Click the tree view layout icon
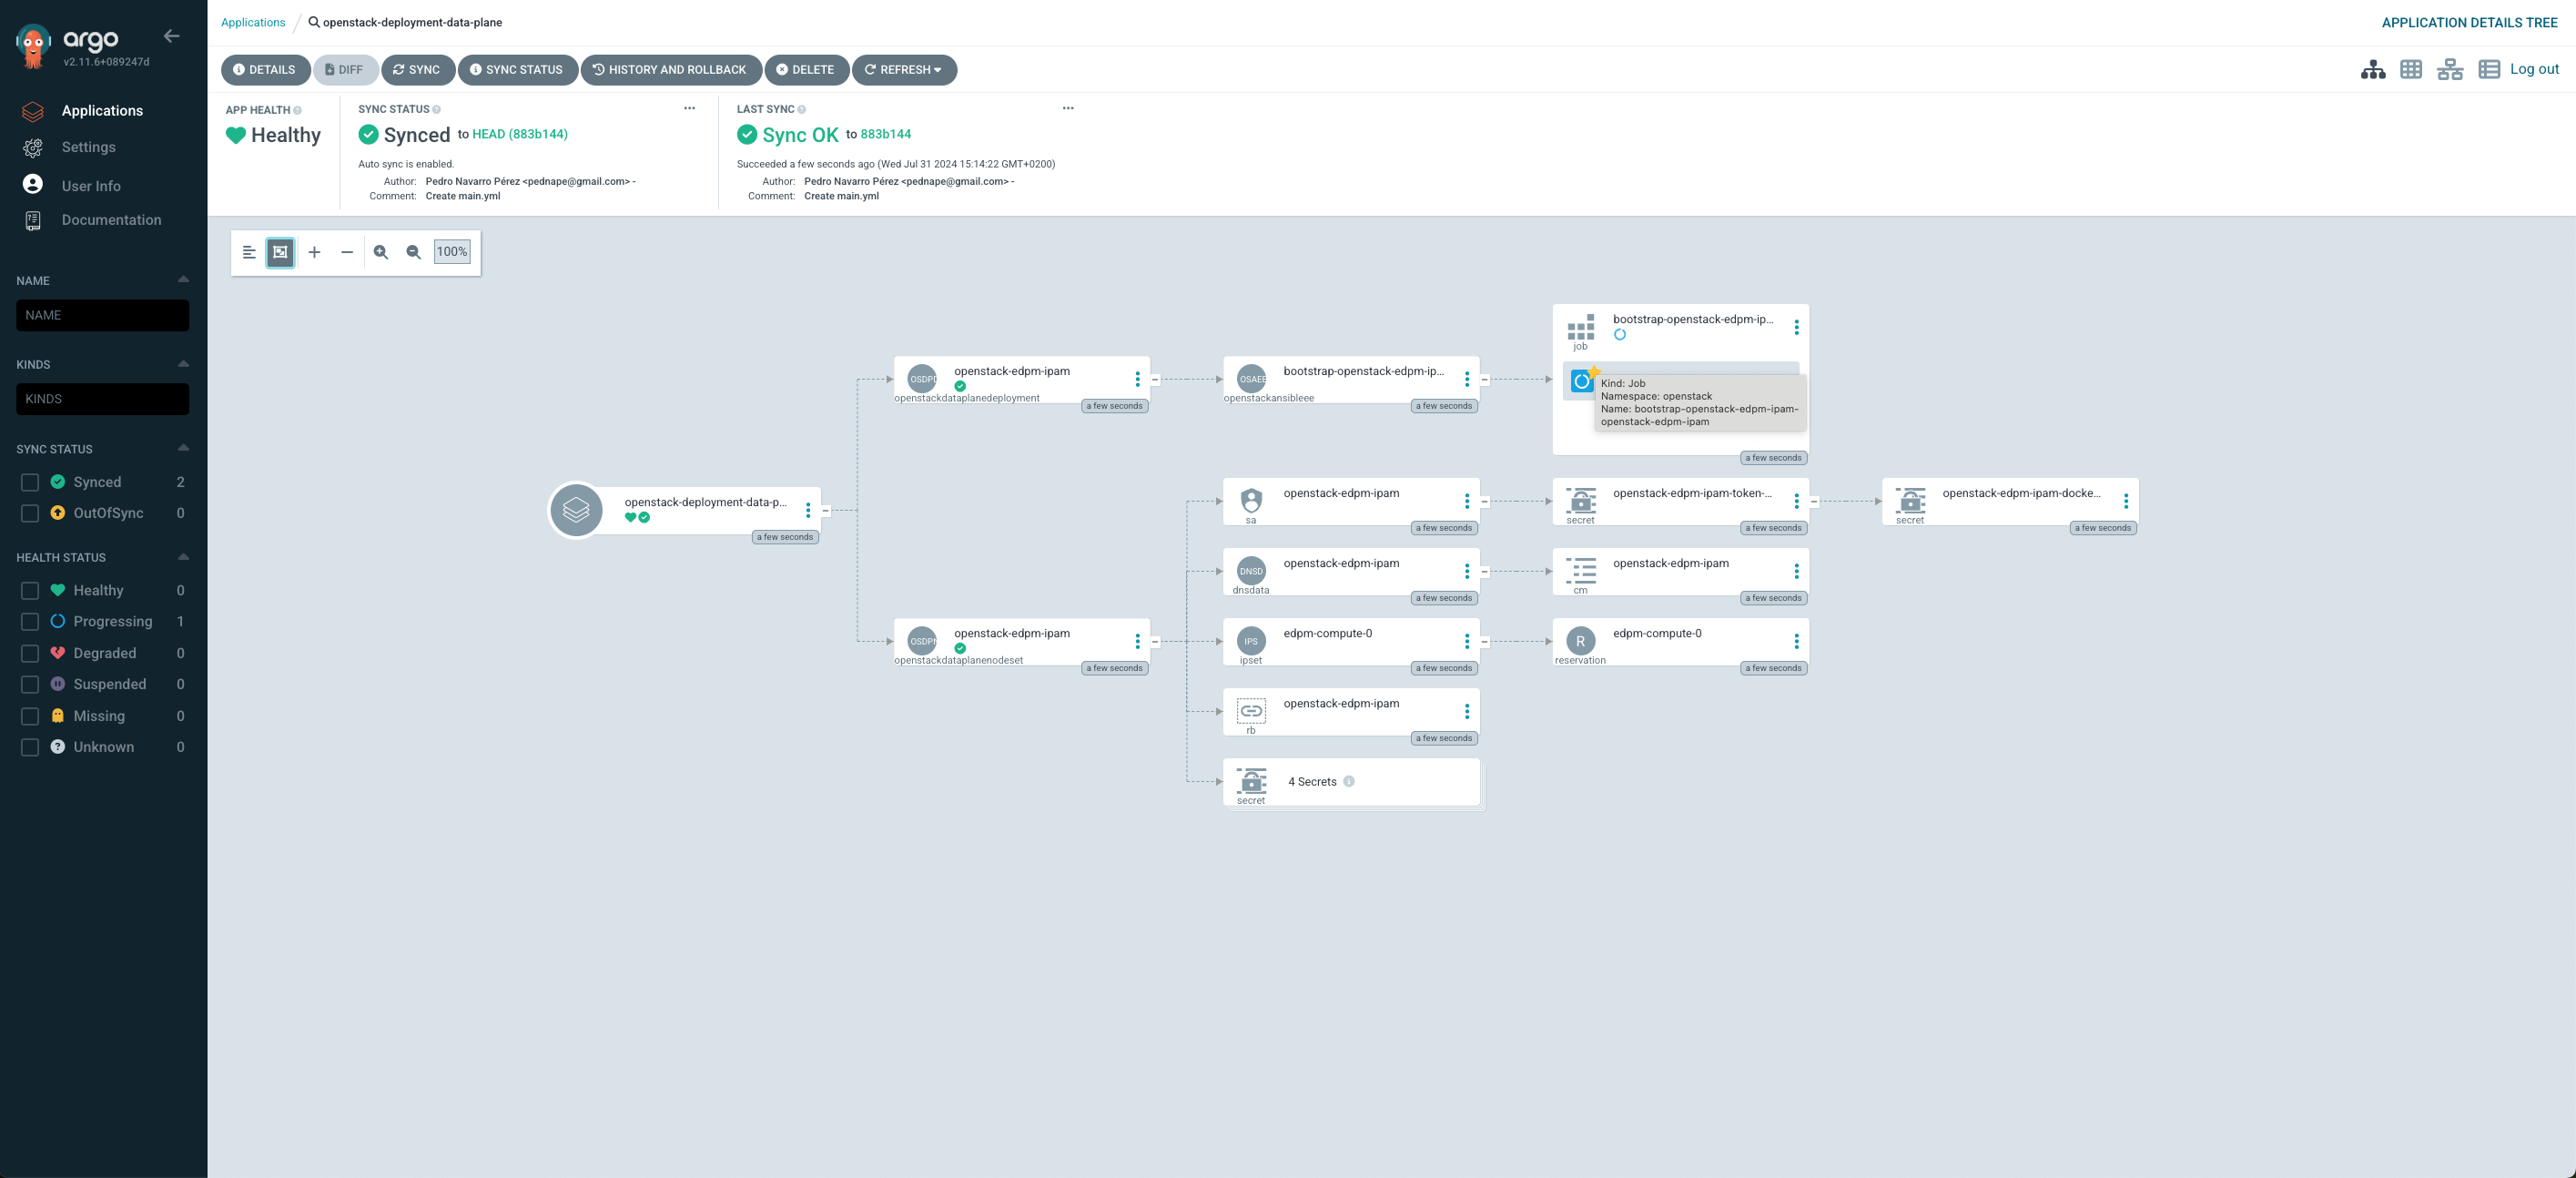Viewport: 2576px width, 1178px height. pyautogui.click(x=2370, y=69)
